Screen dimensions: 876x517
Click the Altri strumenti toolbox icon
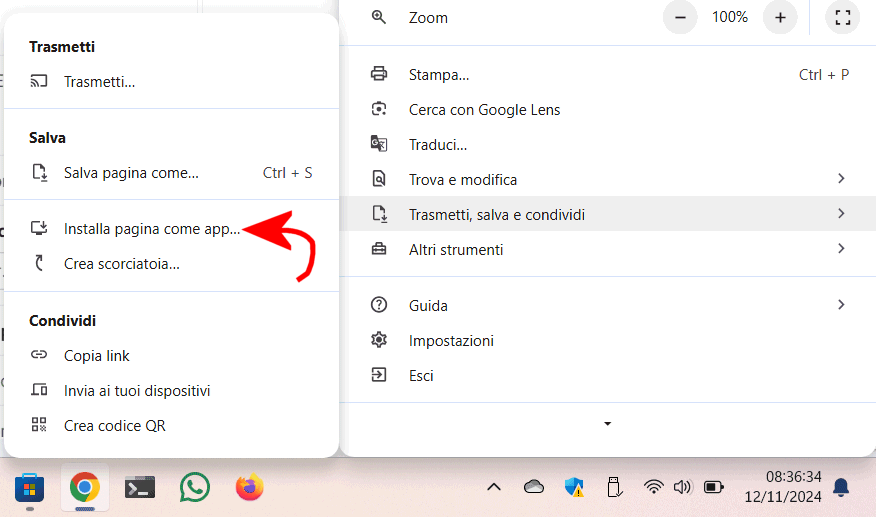(379, 249)
